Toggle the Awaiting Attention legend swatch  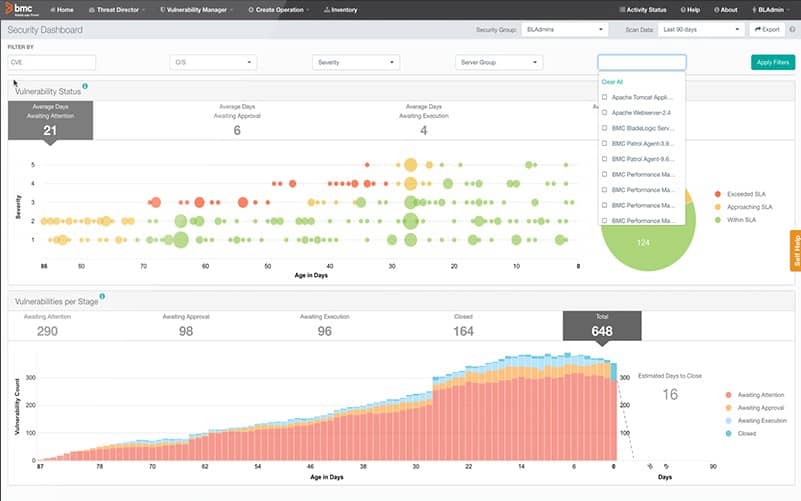pyautogui.click(x=728, y=395)
